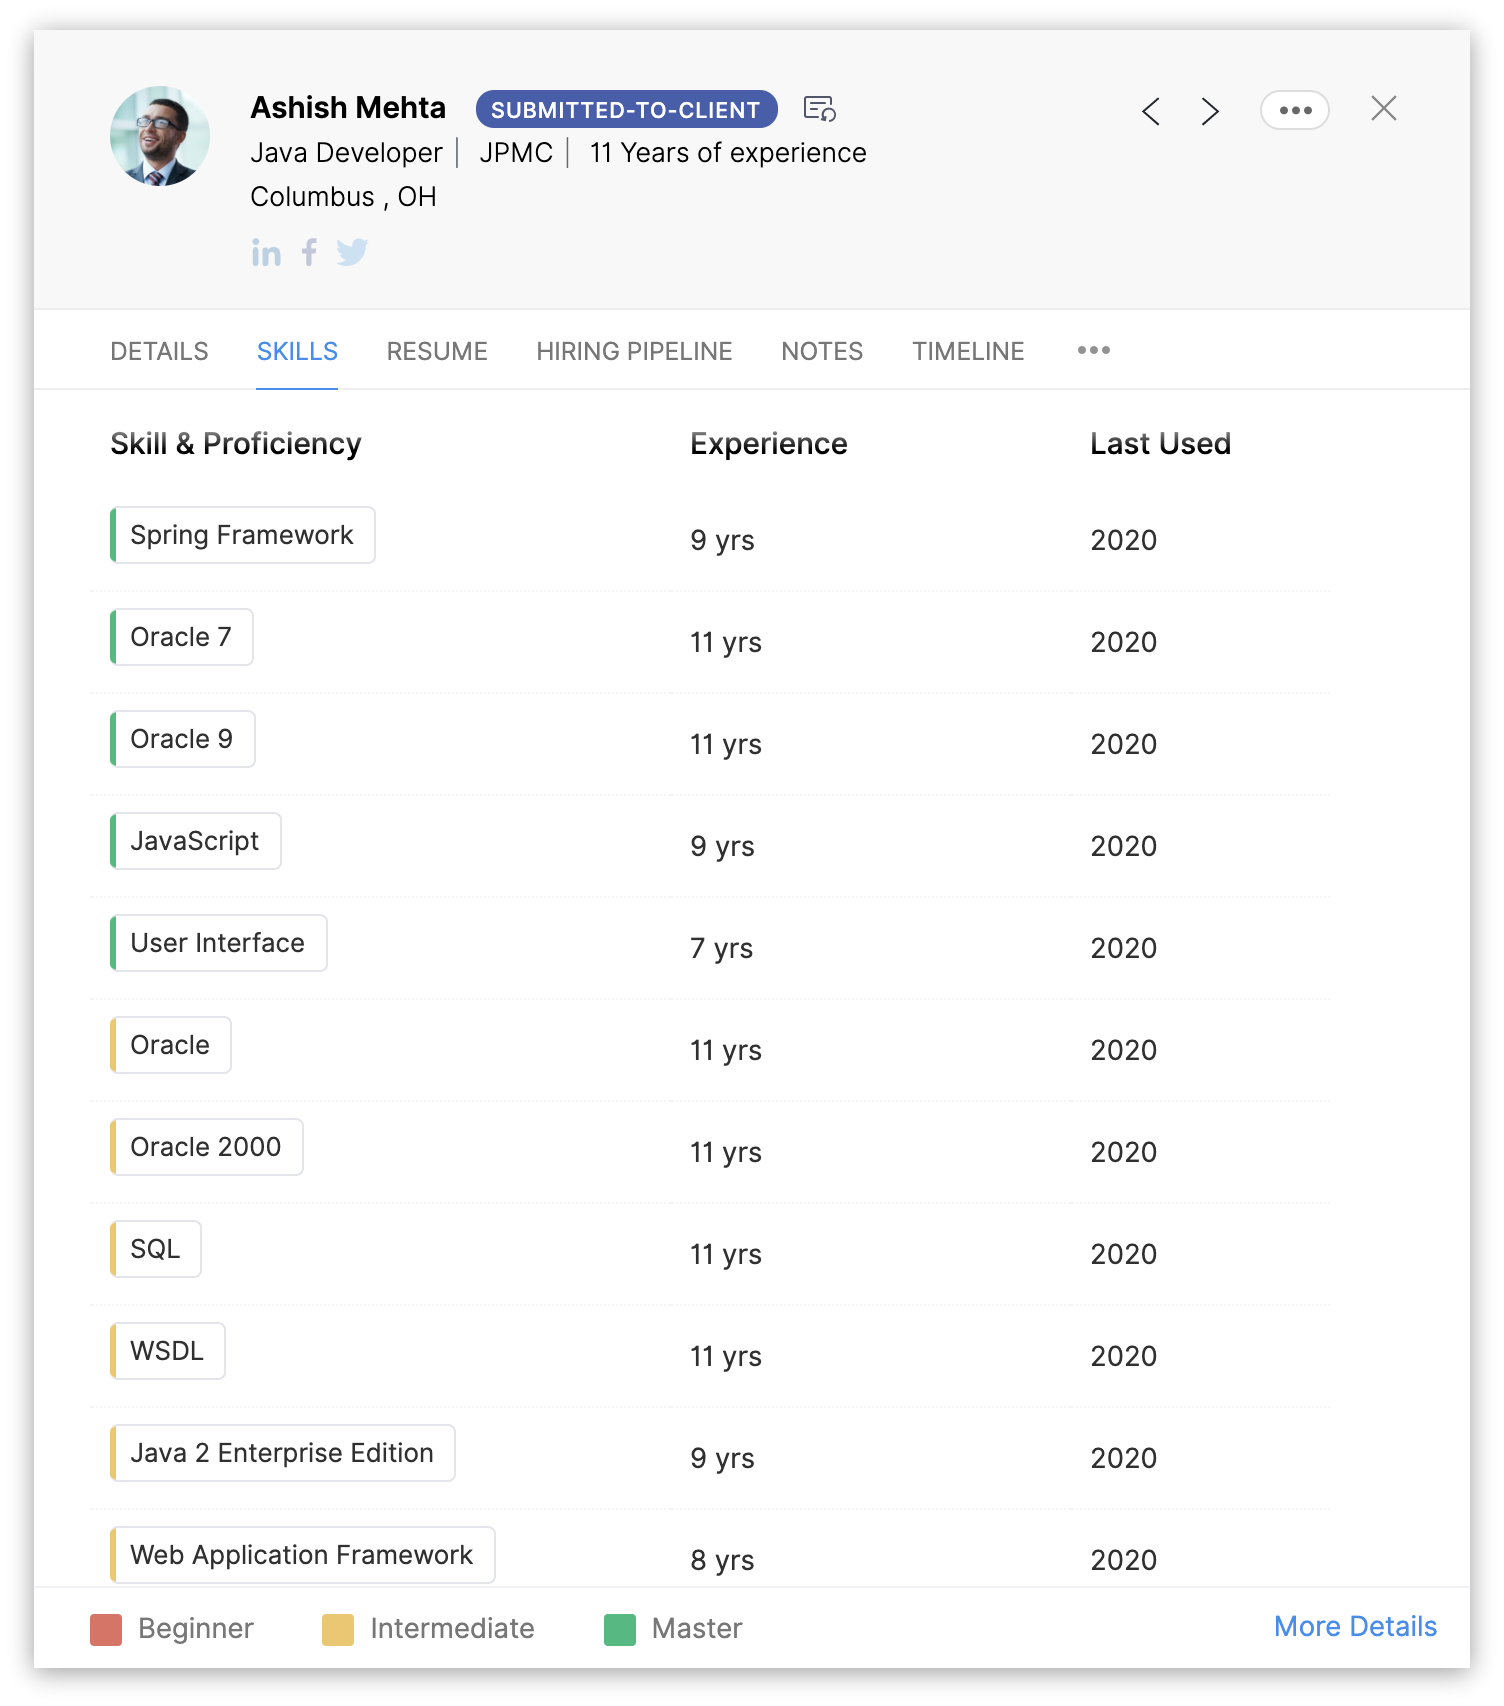The width and height of the screenshot is (1504, 1706).
Task: Expand the additional tabs ellipsis
Action: [x=1094, y=350]
